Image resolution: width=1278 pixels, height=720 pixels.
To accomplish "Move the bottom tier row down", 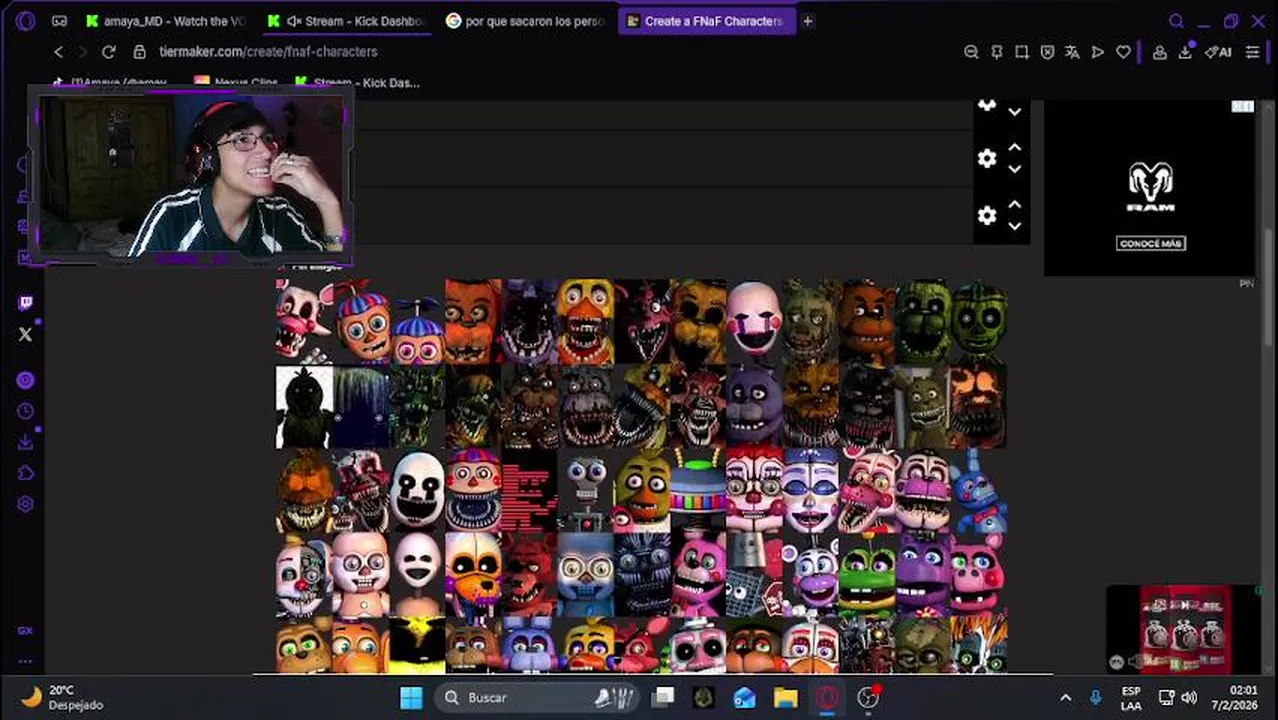I will (x=1014, y=226).
